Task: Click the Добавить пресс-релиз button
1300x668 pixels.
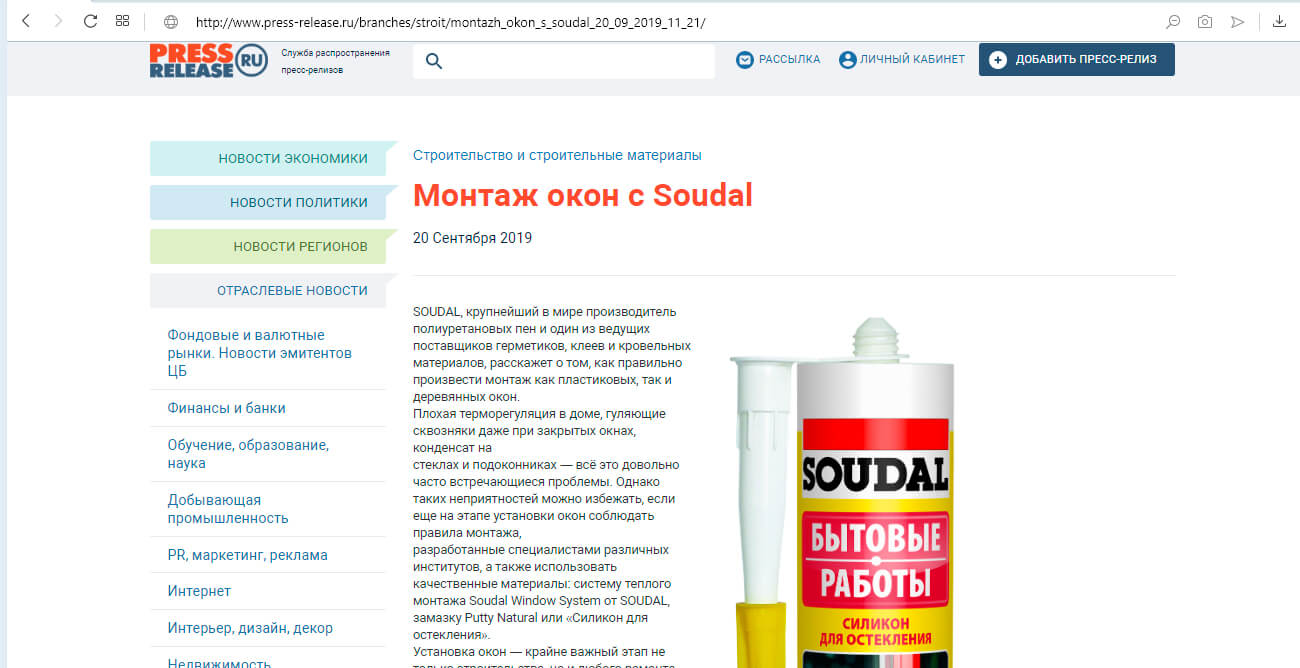Action: coord(1077,60)
